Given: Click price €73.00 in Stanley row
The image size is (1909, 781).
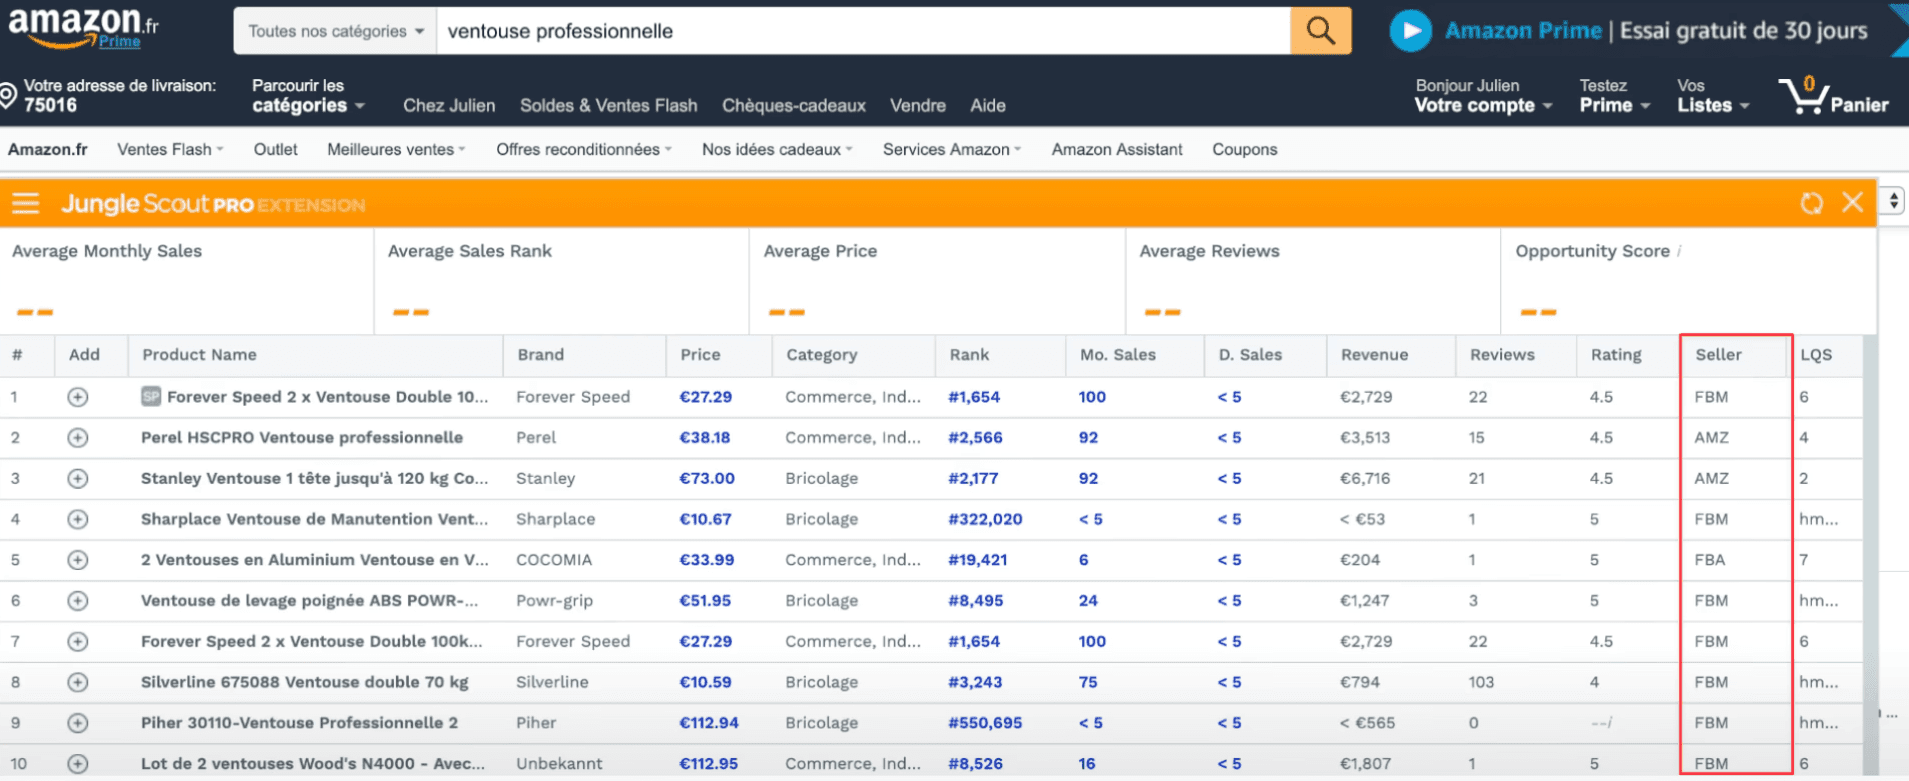Looking at the screenshot, I should [707, 479].
